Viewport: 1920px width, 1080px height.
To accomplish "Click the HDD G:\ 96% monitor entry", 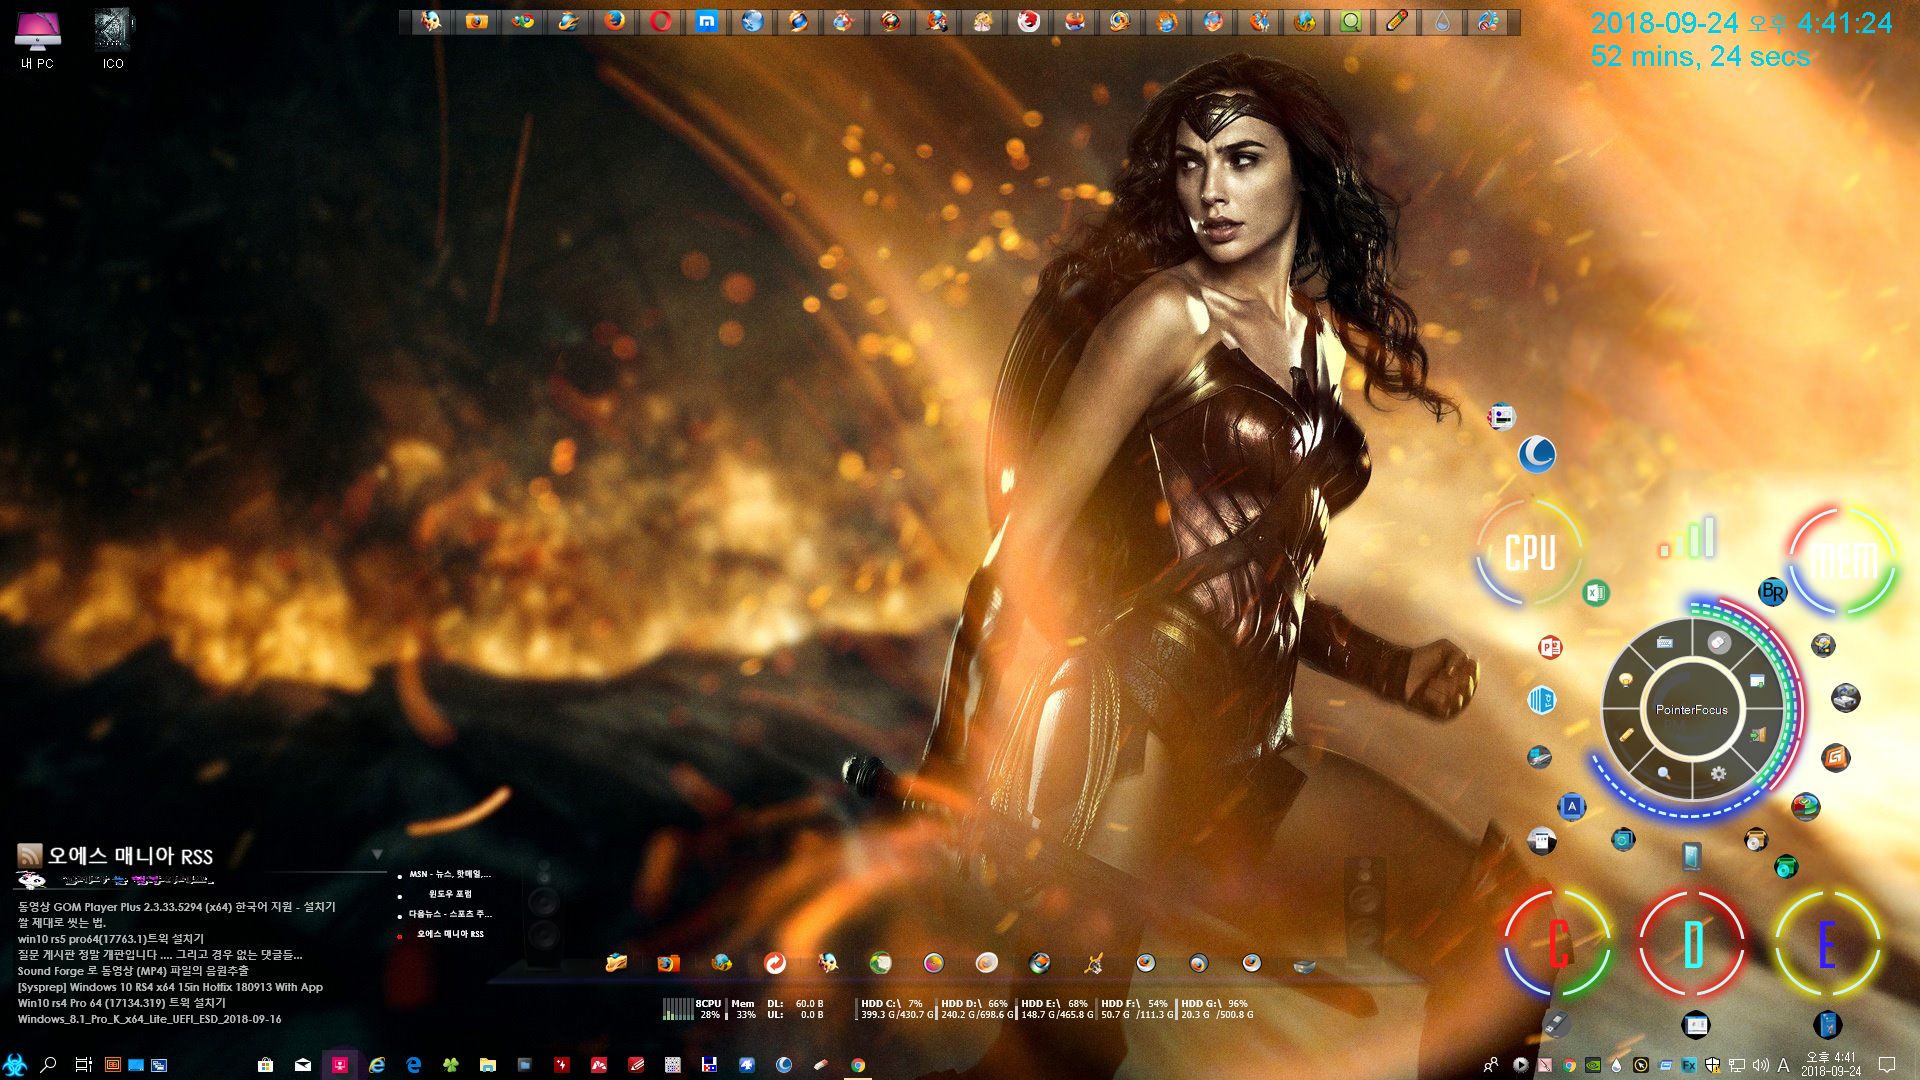I will tap(1217, 1009).
